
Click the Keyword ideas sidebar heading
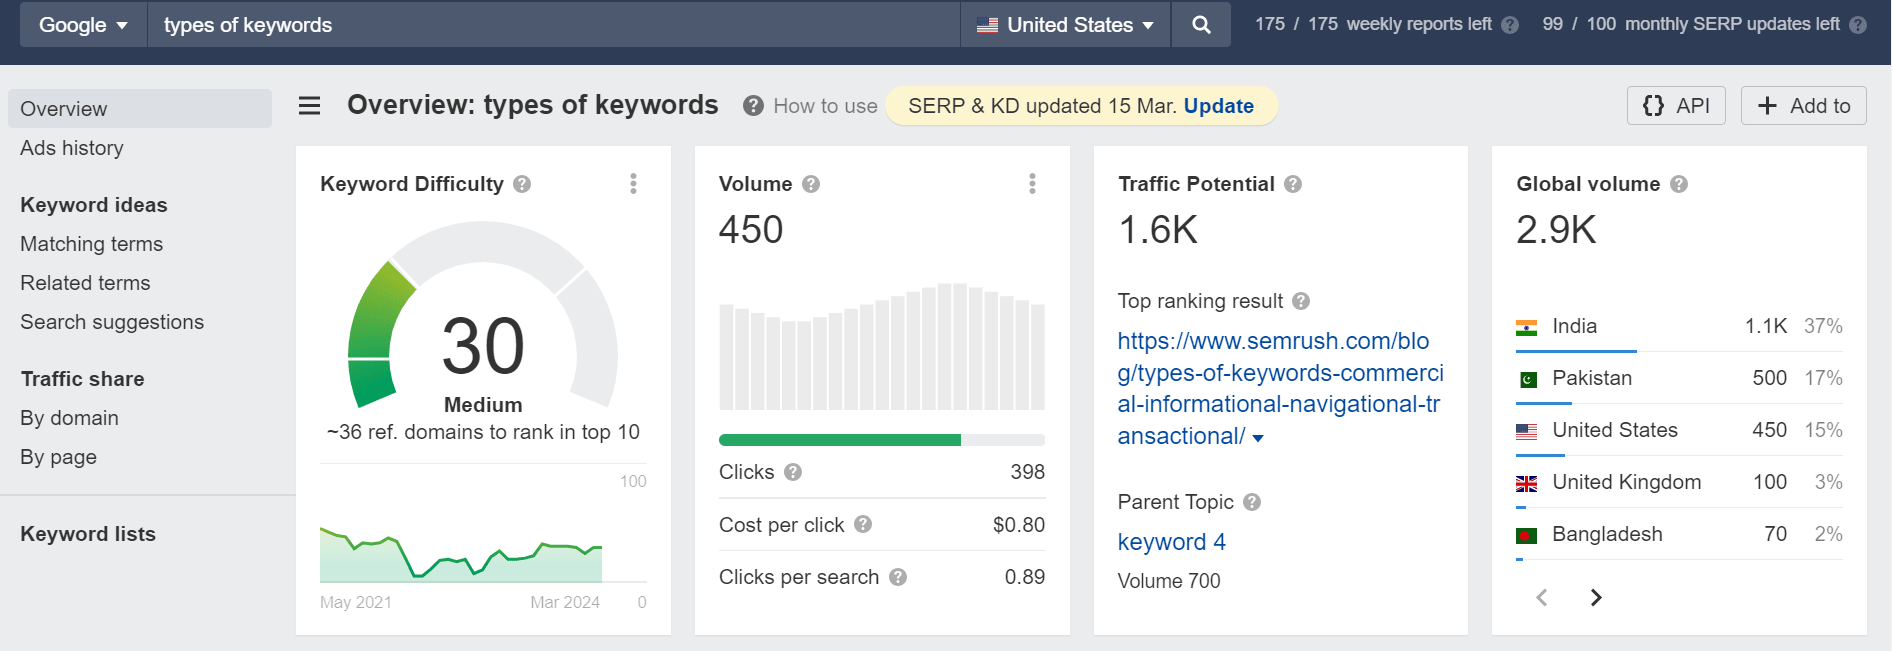[x=94, y=205]
